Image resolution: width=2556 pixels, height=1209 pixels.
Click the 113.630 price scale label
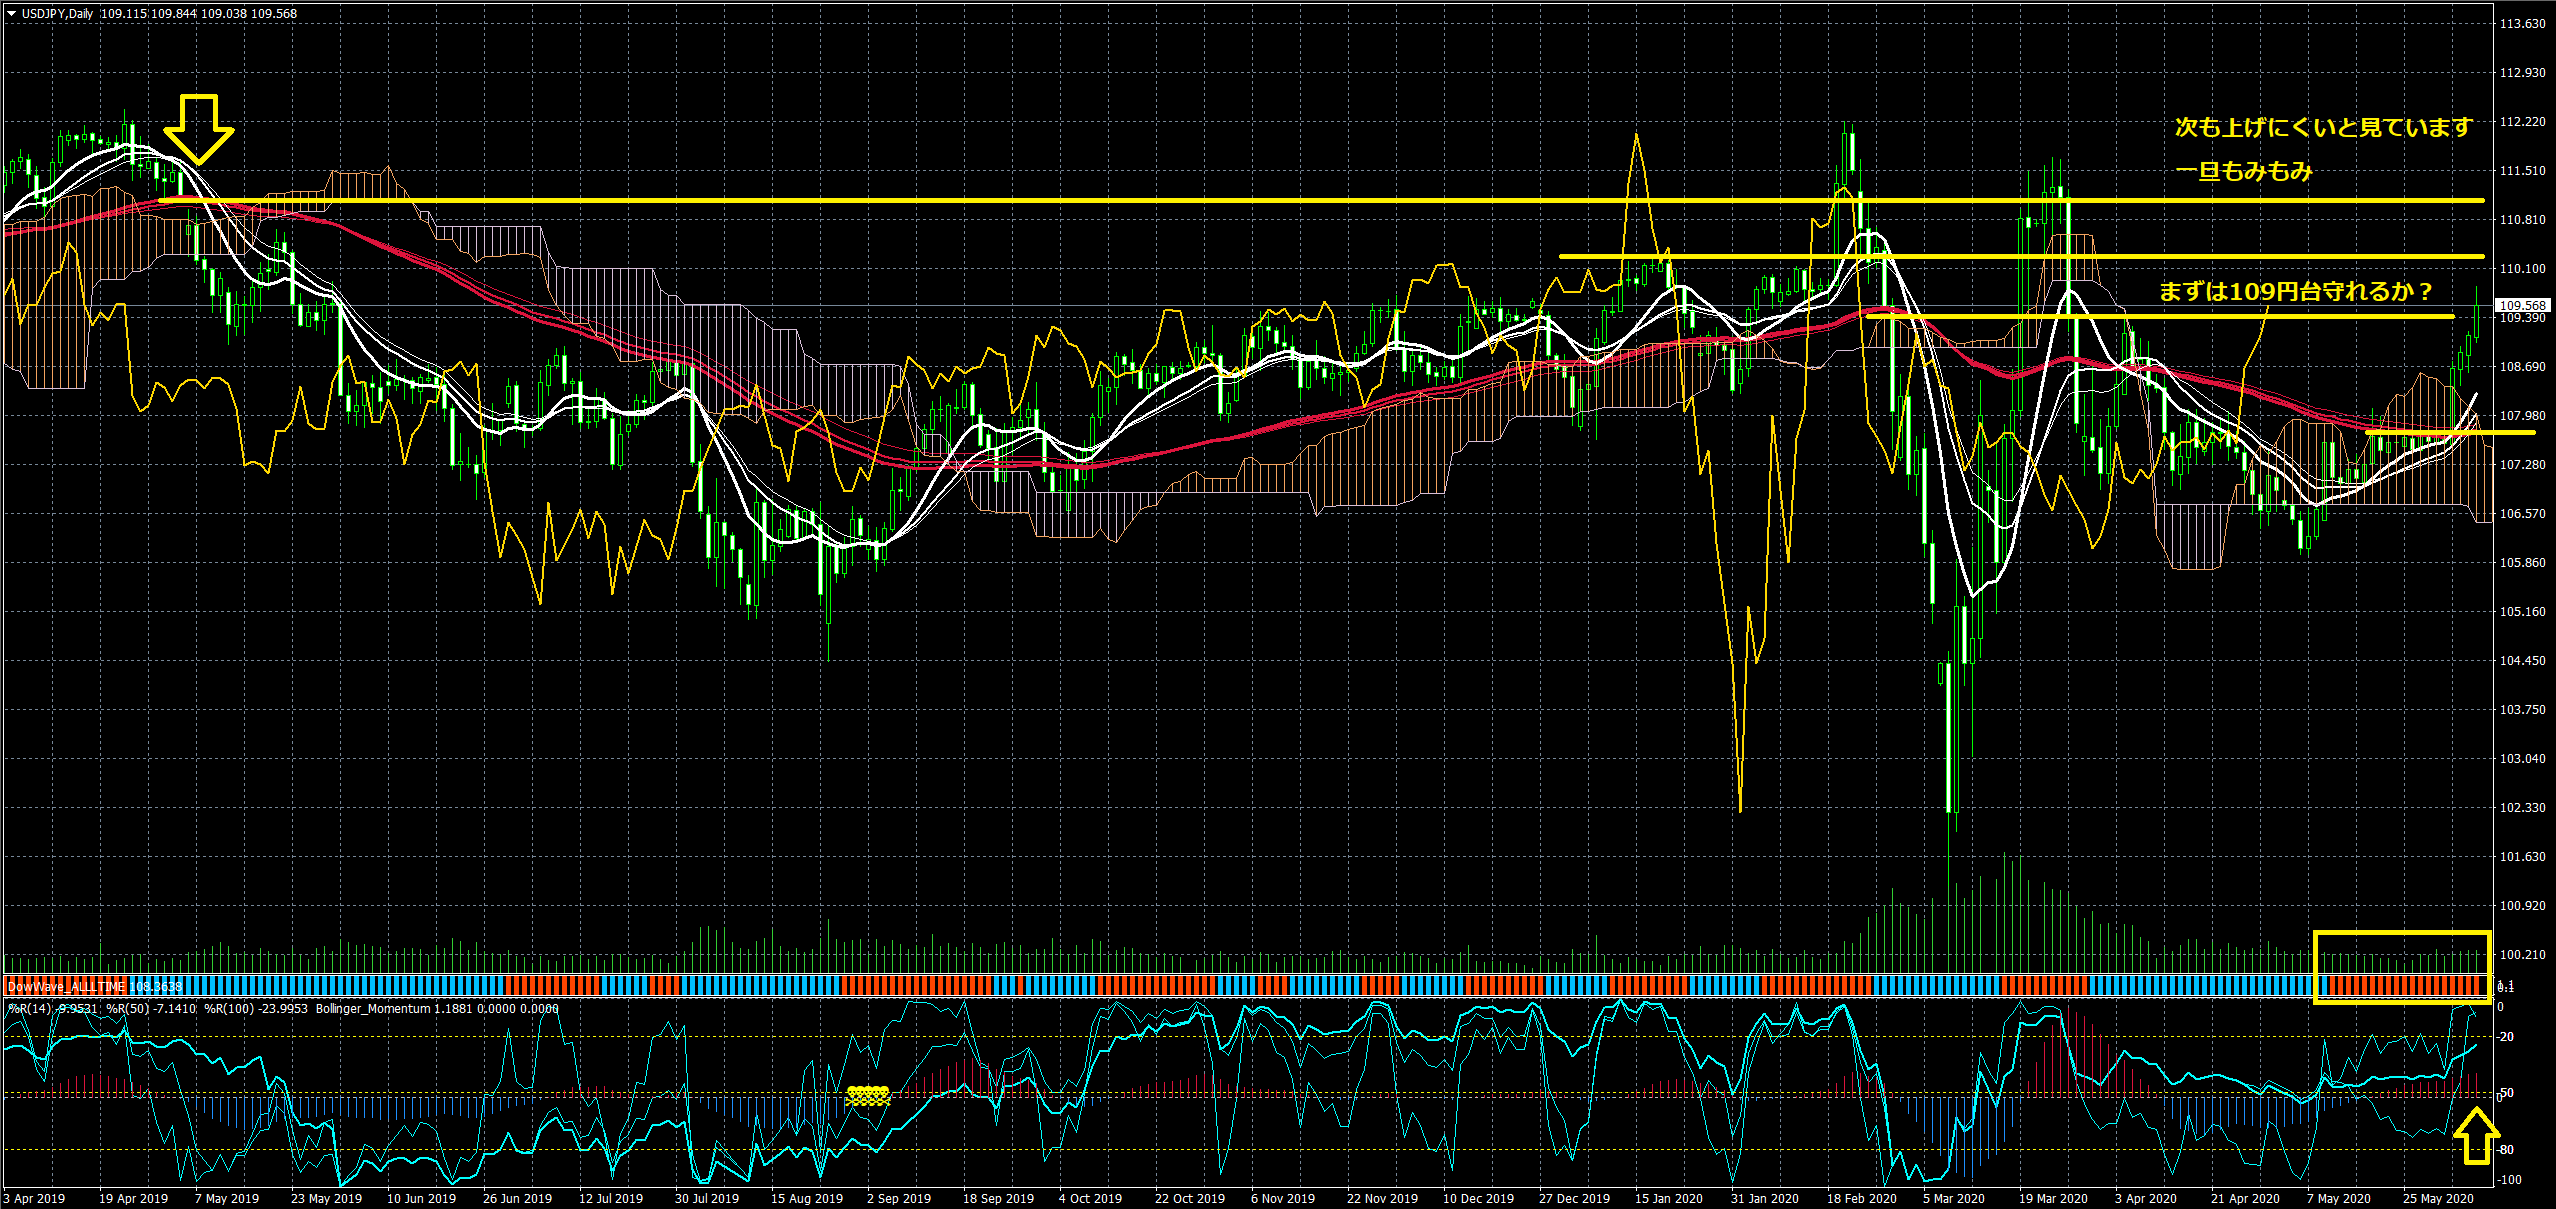click(2522, 23)
